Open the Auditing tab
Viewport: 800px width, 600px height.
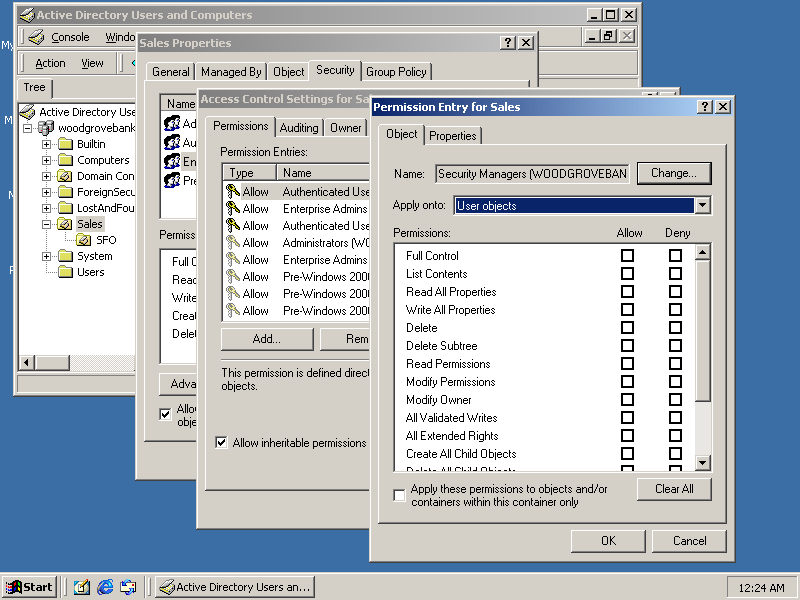coord(299,128)
